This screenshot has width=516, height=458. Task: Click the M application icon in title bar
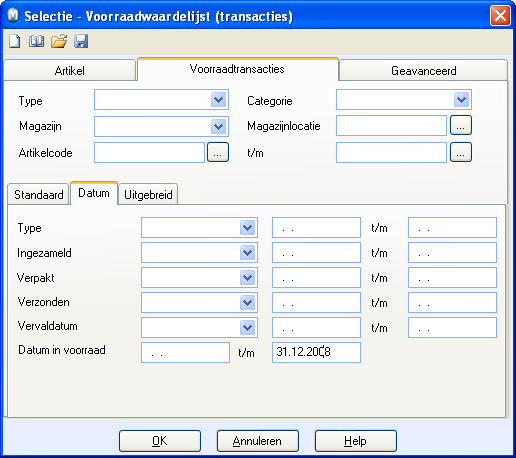click(13, 15)
